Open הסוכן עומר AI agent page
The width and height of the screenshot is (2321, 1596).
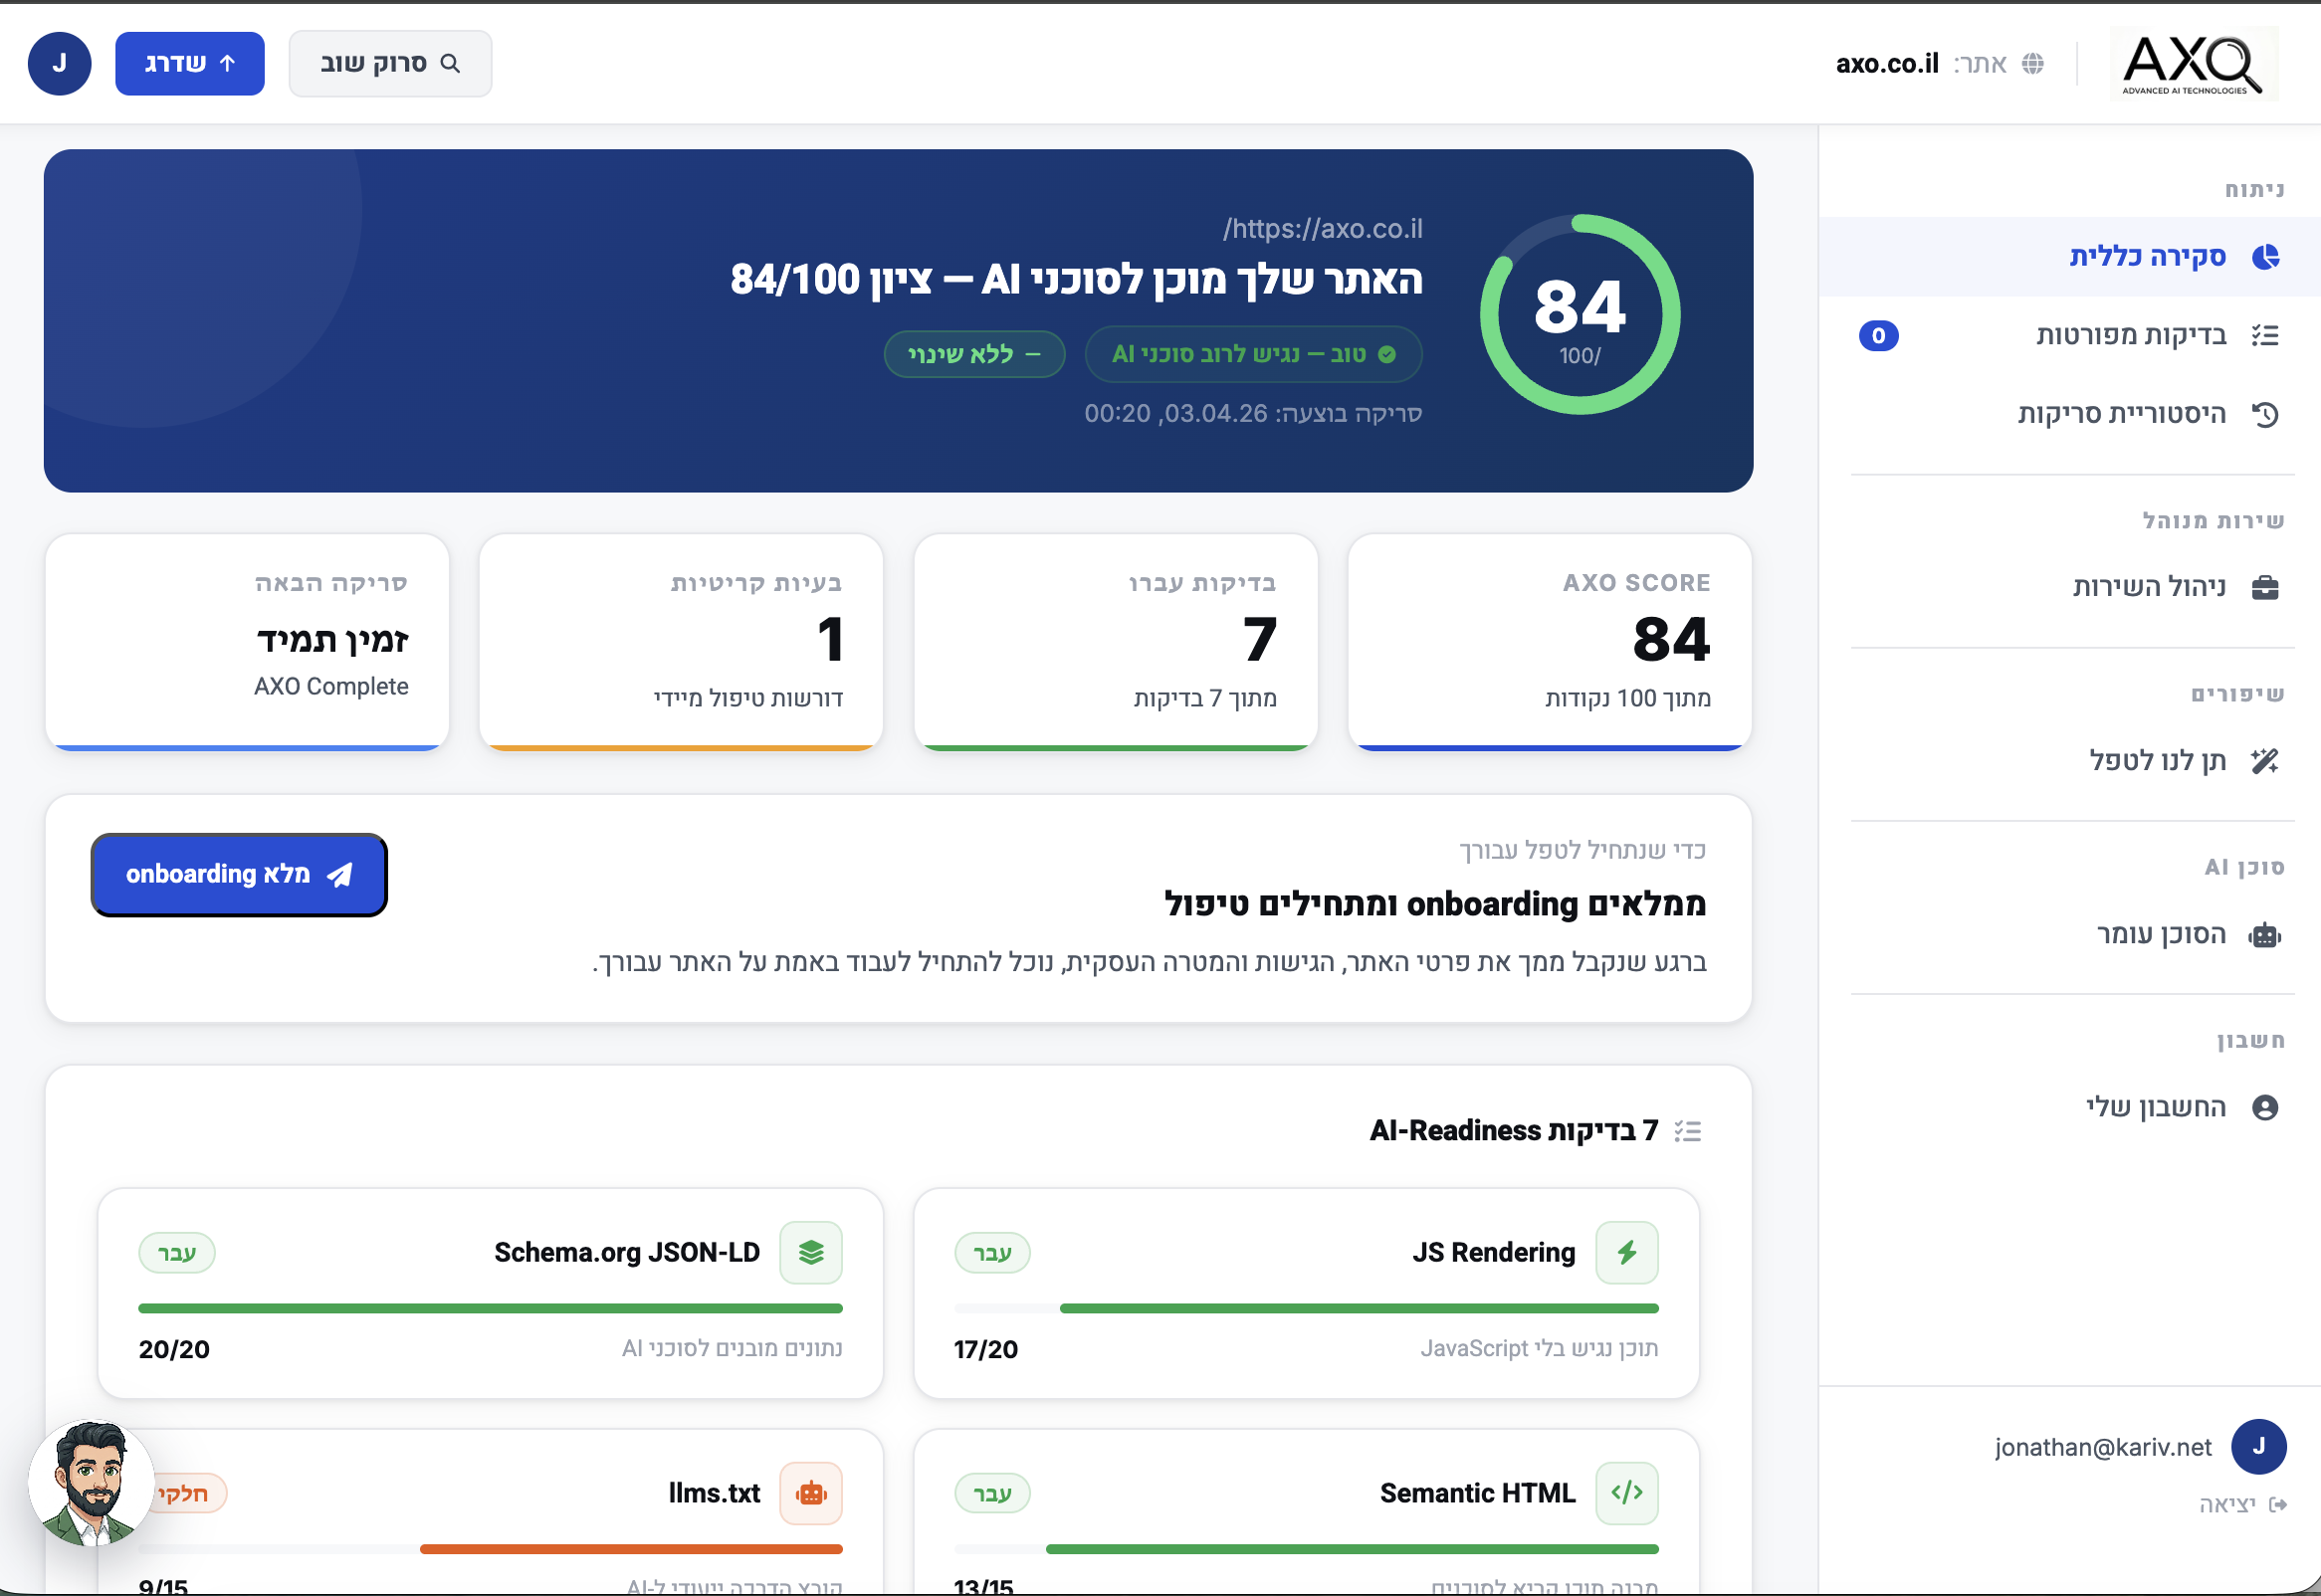click(x=2160, y=934)
